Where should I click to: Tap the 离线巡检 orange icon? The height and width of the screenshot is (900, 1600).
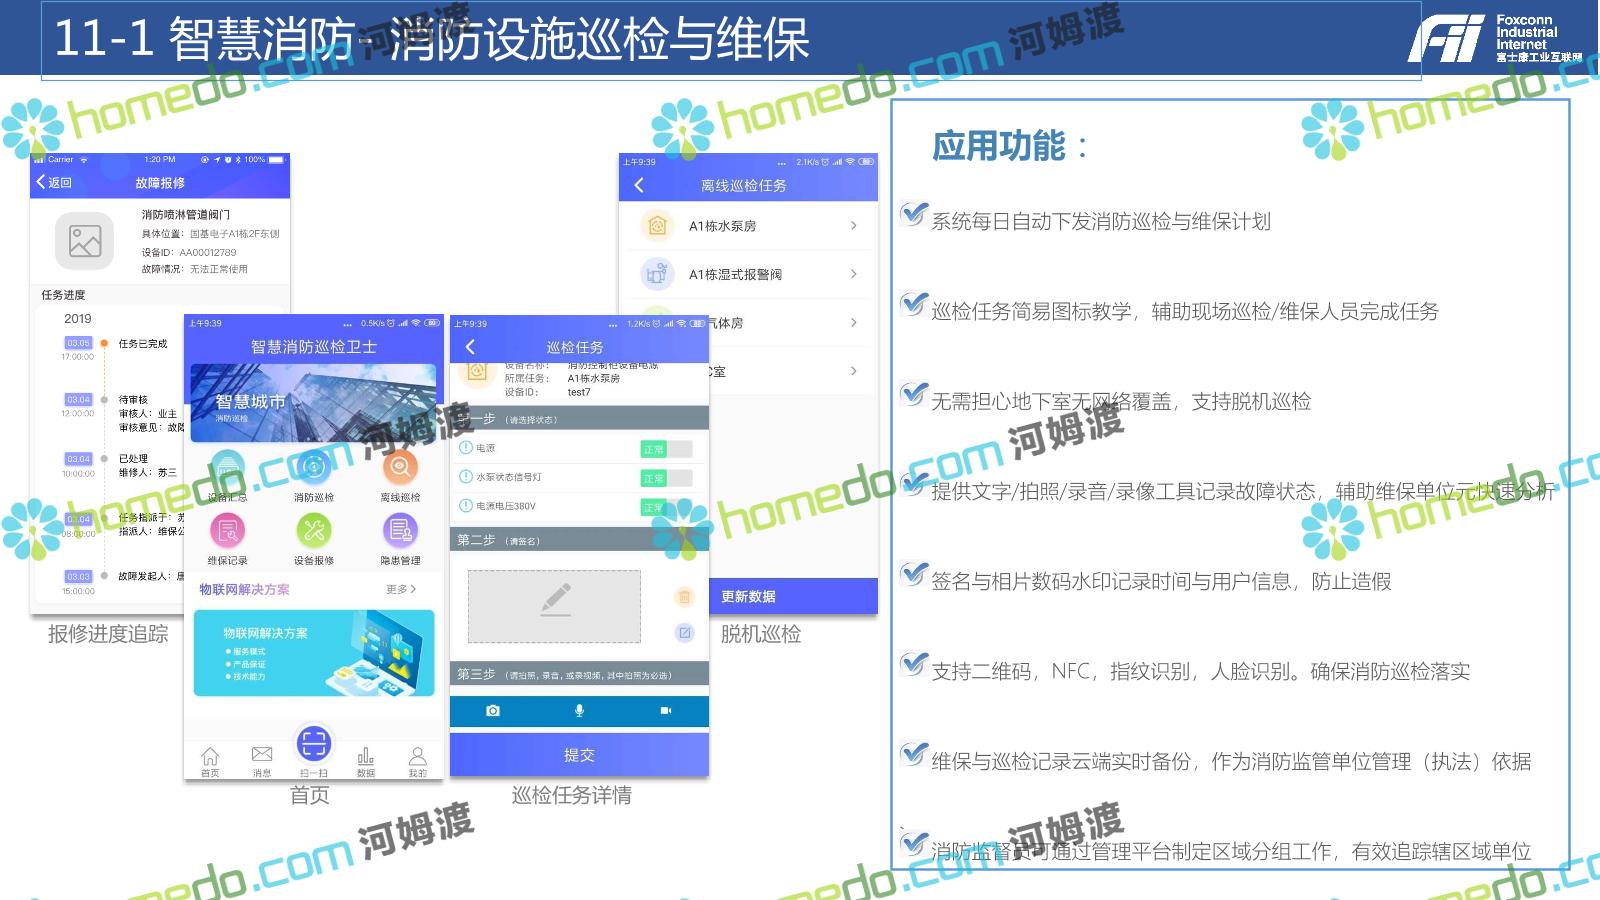tap(400, 468)
